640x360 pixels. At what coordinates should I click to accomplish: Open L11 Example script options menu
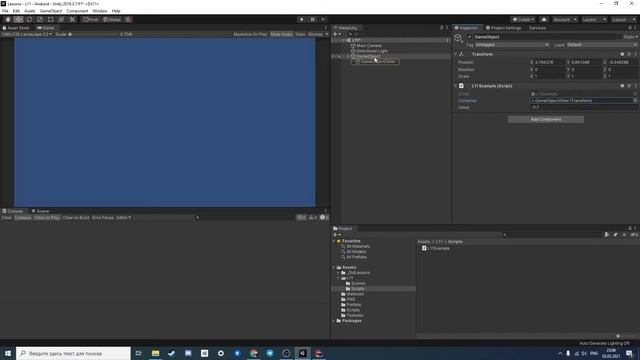click(635, 86)
